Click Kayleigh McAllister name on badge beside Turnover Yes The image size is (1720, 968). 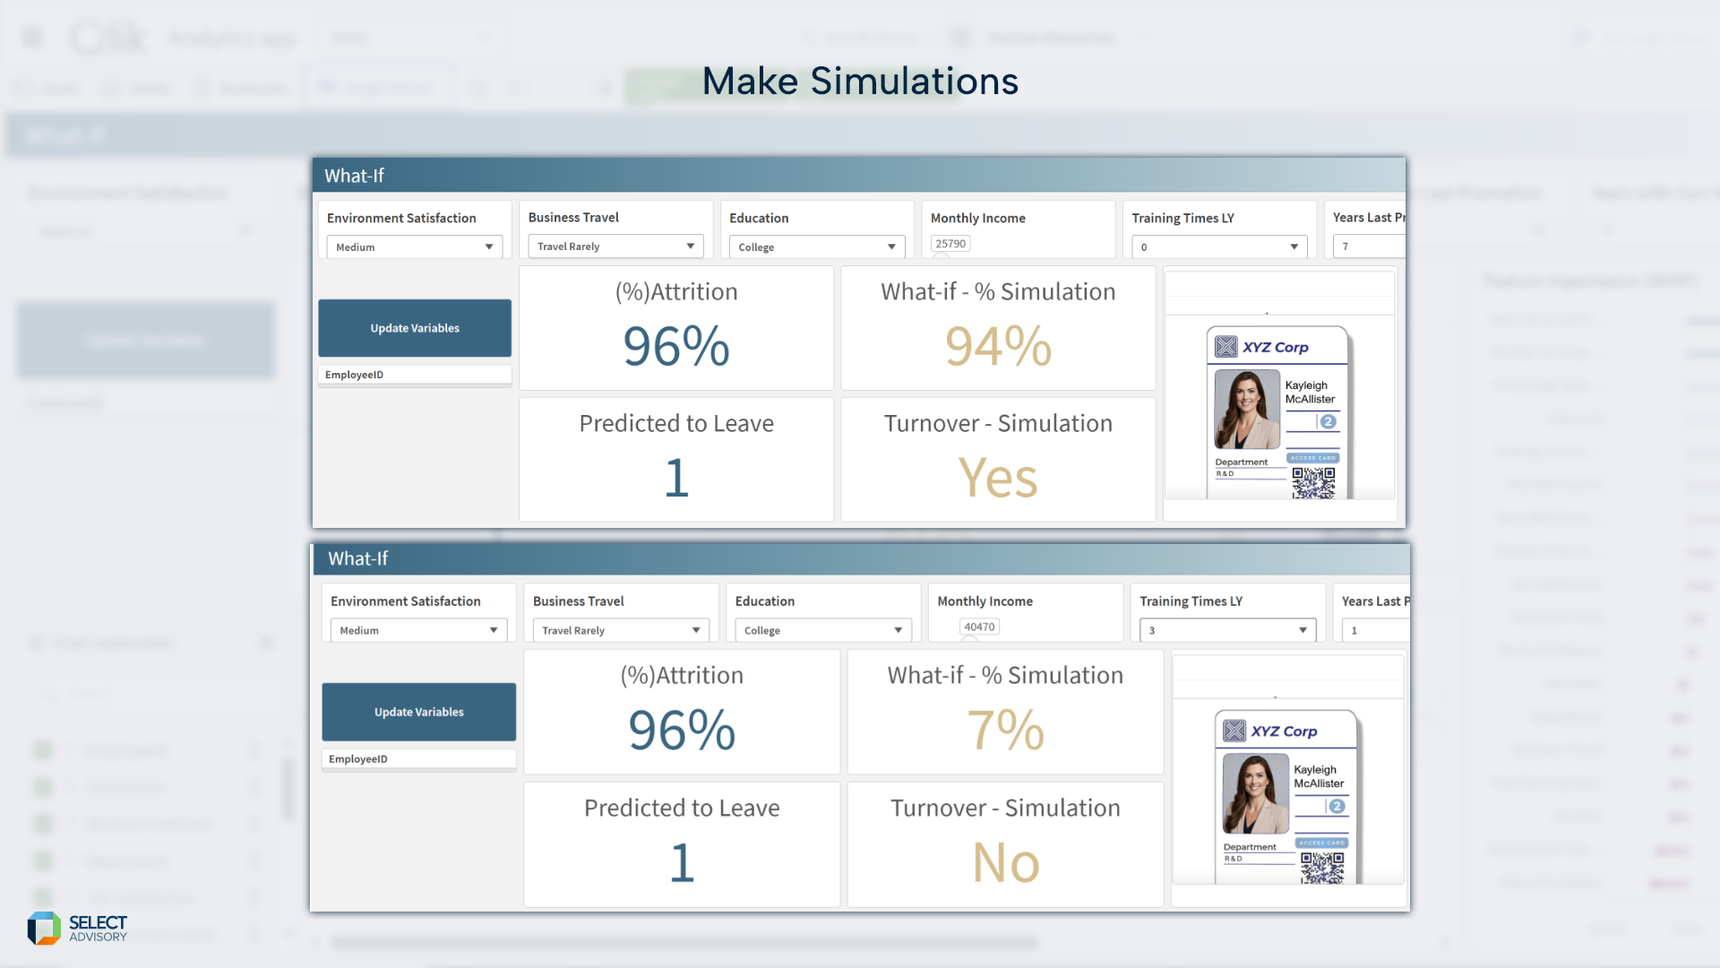[x=1310, y=392]
